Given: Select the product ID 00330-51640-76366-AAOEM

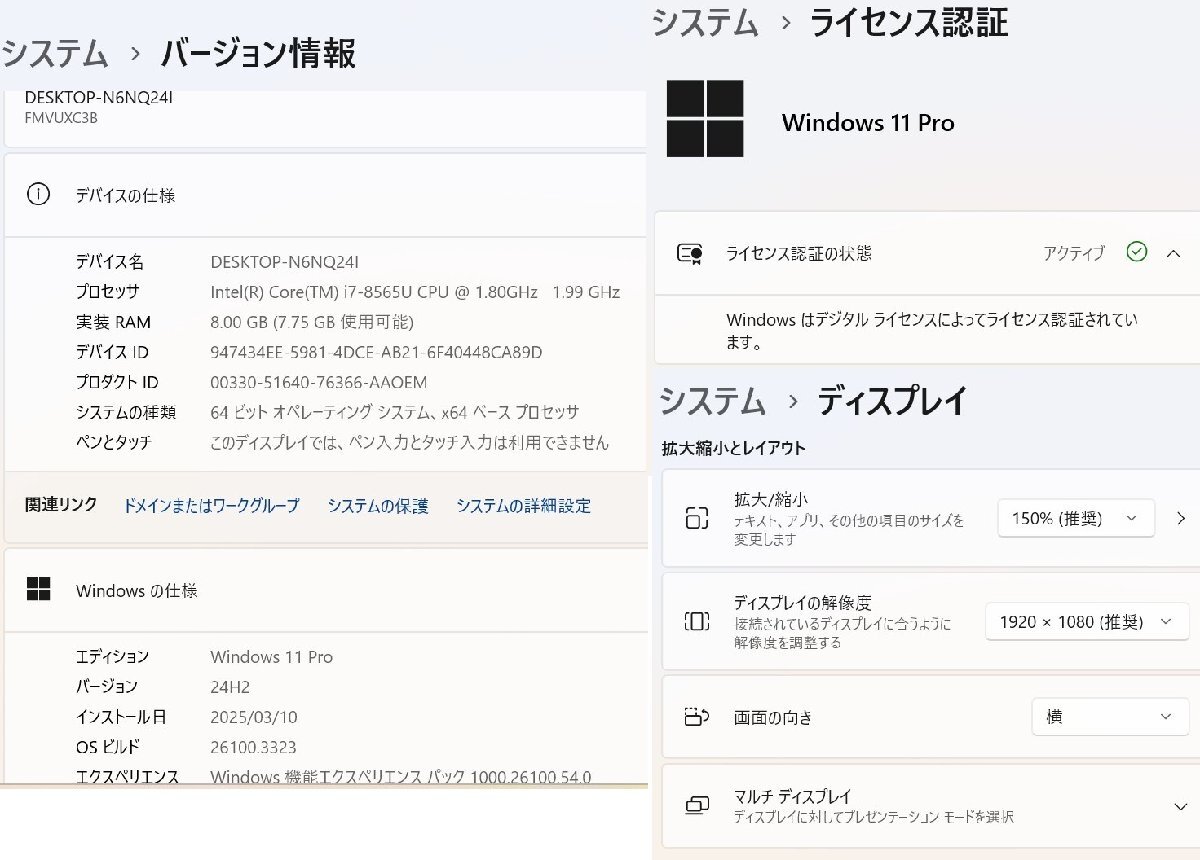Looking at the screenshot, I should coord(319,382).
